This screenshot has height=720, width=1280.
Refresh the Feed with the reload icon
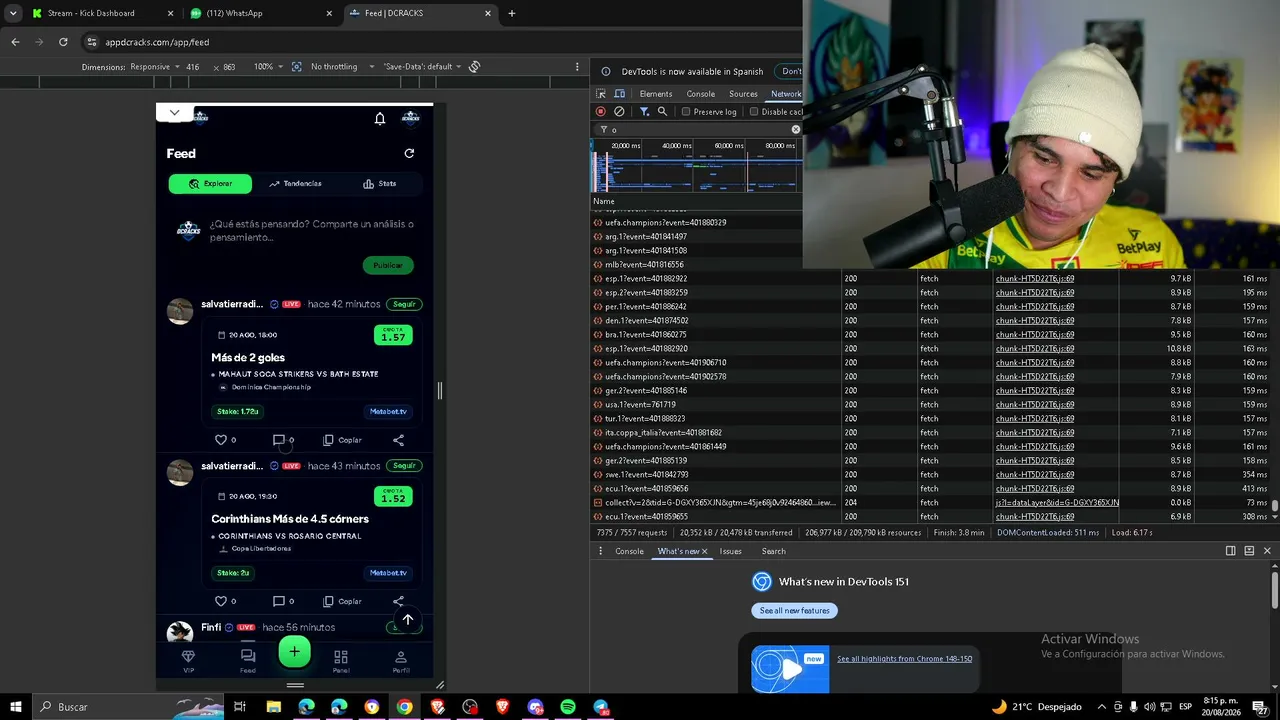coord(409,153)
